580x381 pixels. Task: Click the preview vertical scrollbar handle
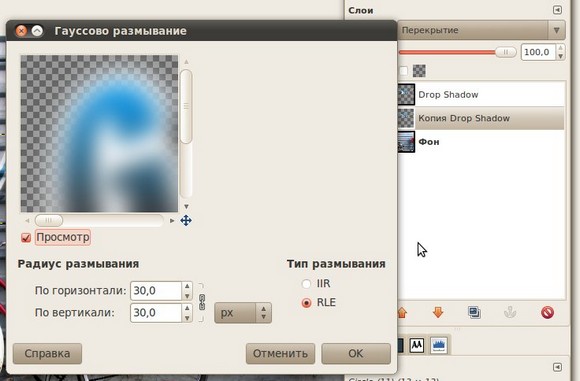click(186, 107)
